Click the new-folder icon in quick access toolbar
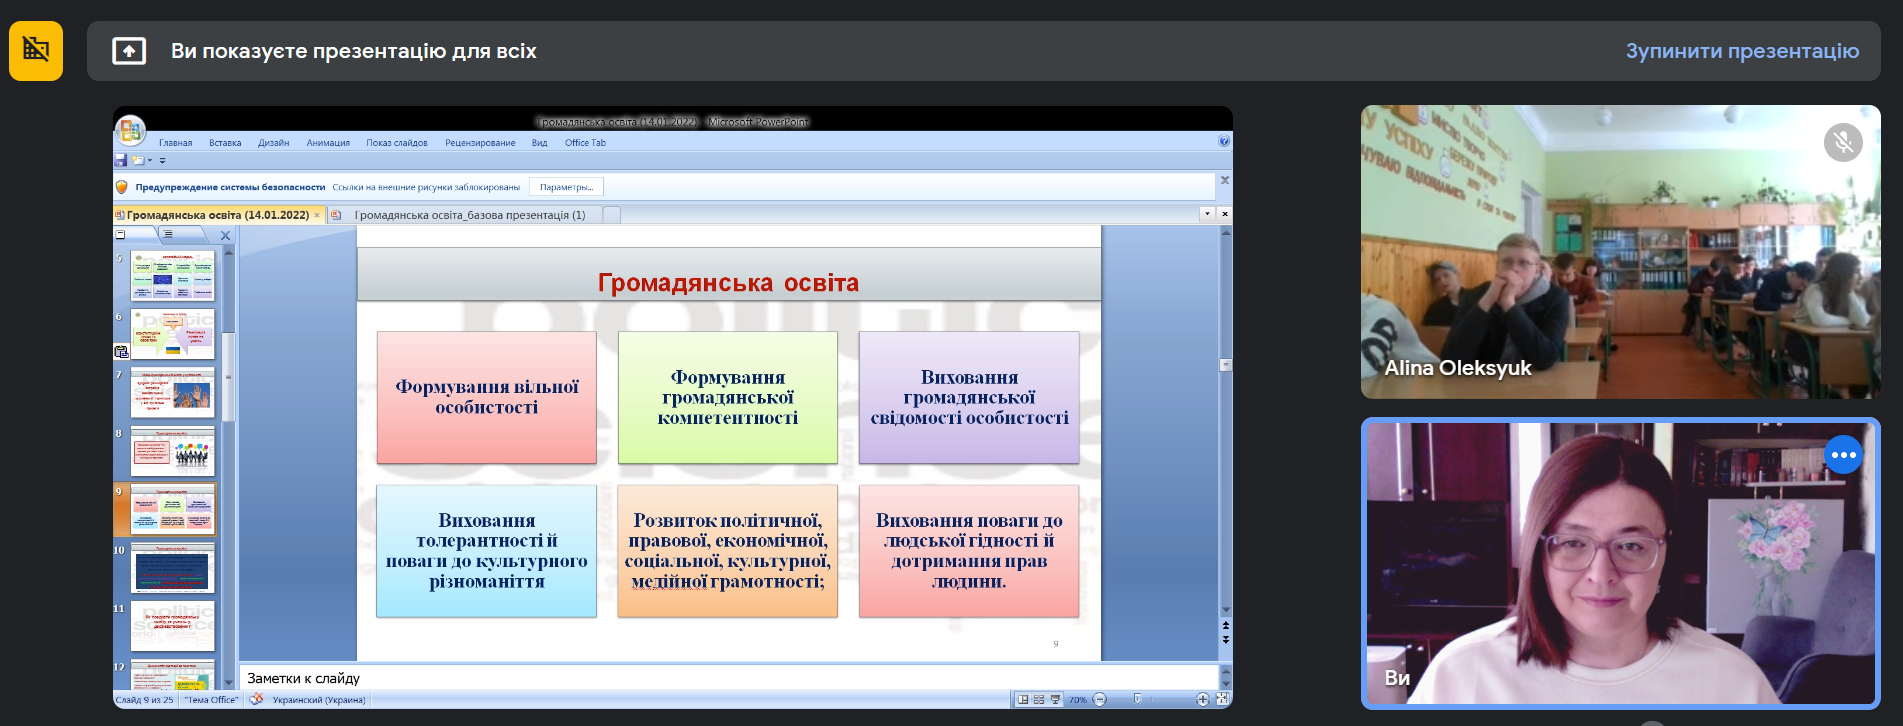Screen dimensions: 1903x726 pos(138,160)
